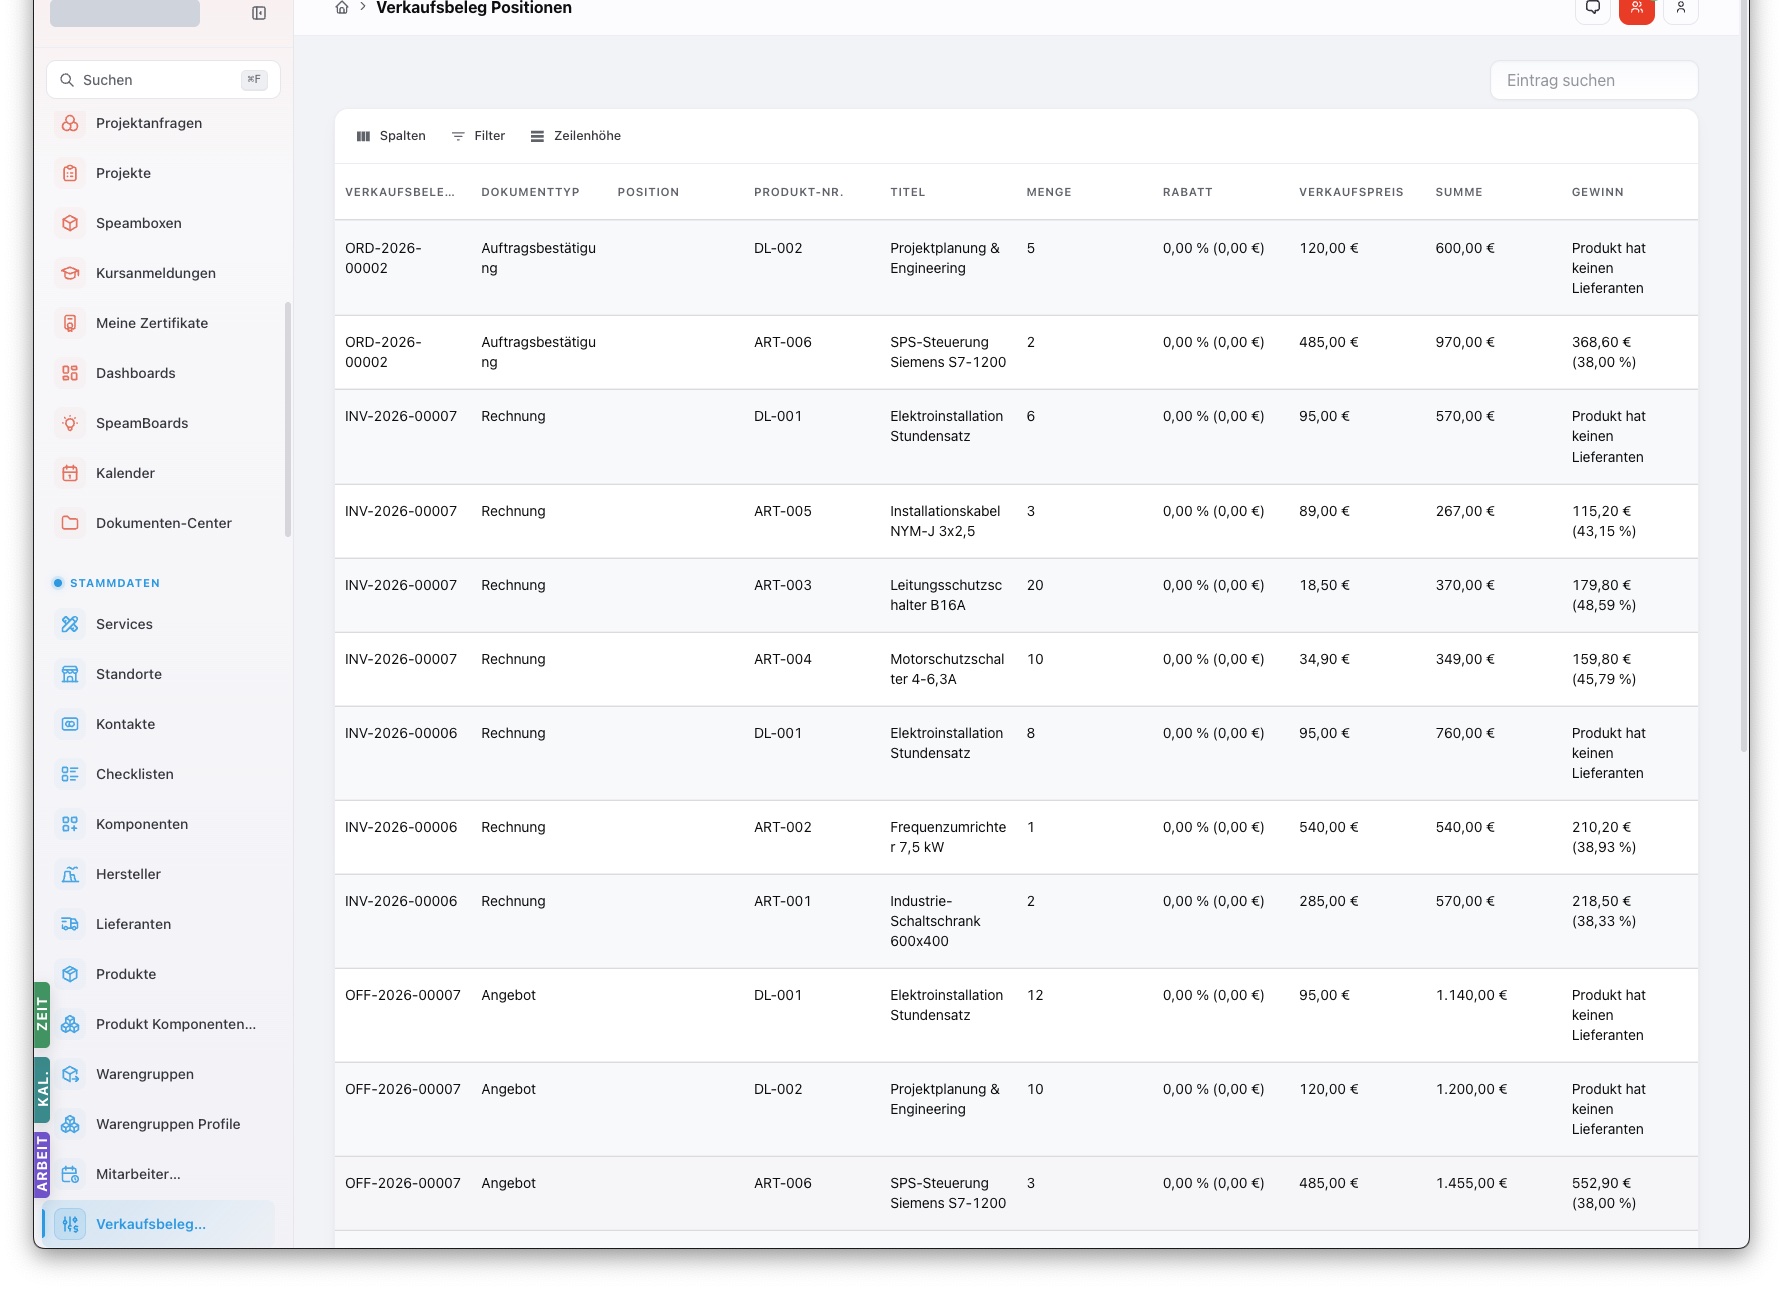Open the Spalten column chooser

[391, 136]
